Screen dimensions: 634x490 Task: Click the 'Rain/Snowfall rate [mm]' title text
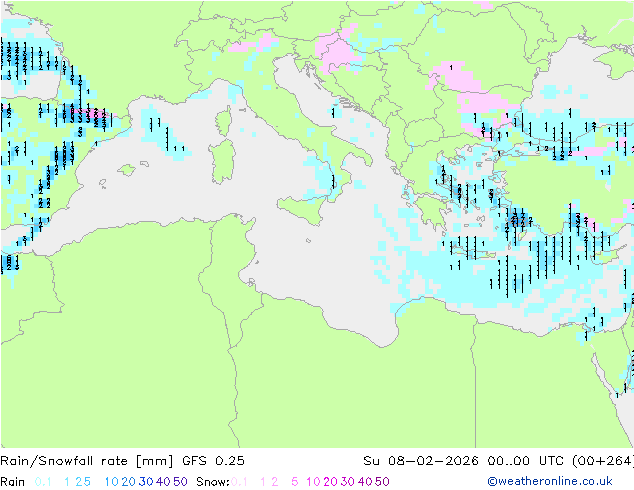click(87, 461)
